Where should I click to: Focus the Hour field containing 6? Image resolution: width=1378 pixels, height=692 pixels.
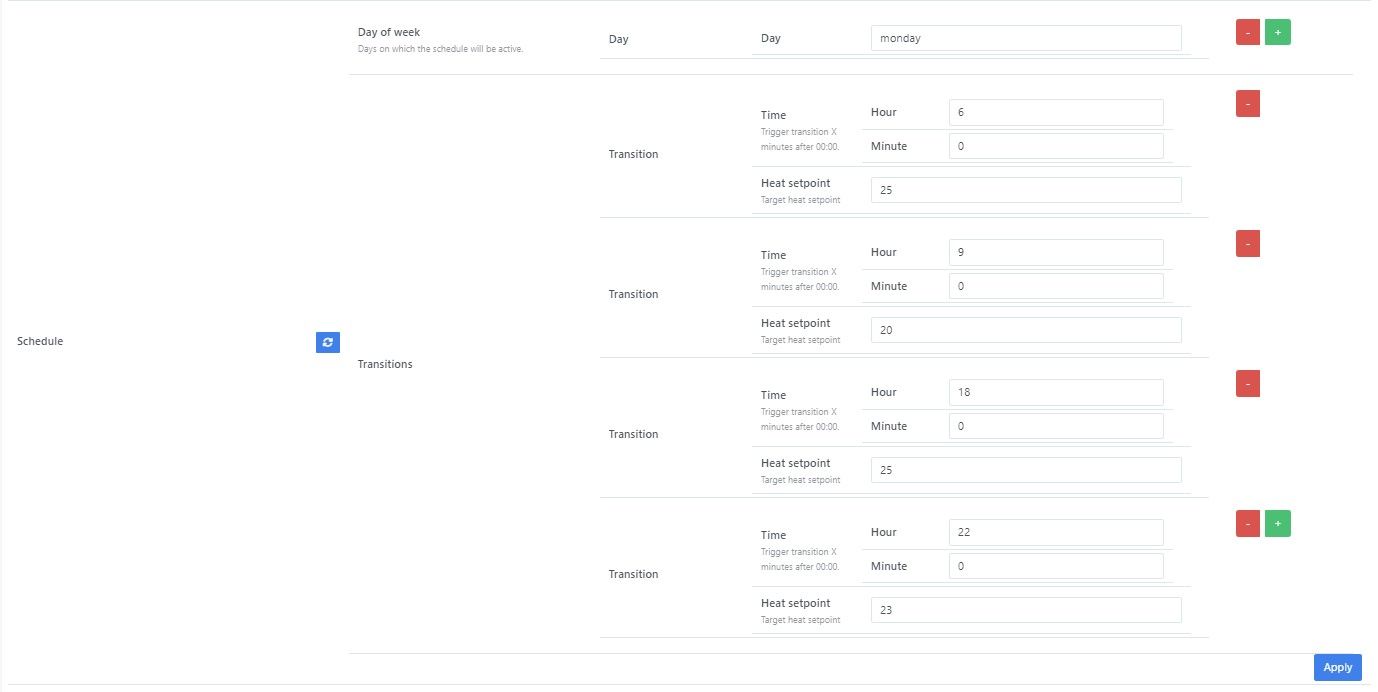(1055, 112)
